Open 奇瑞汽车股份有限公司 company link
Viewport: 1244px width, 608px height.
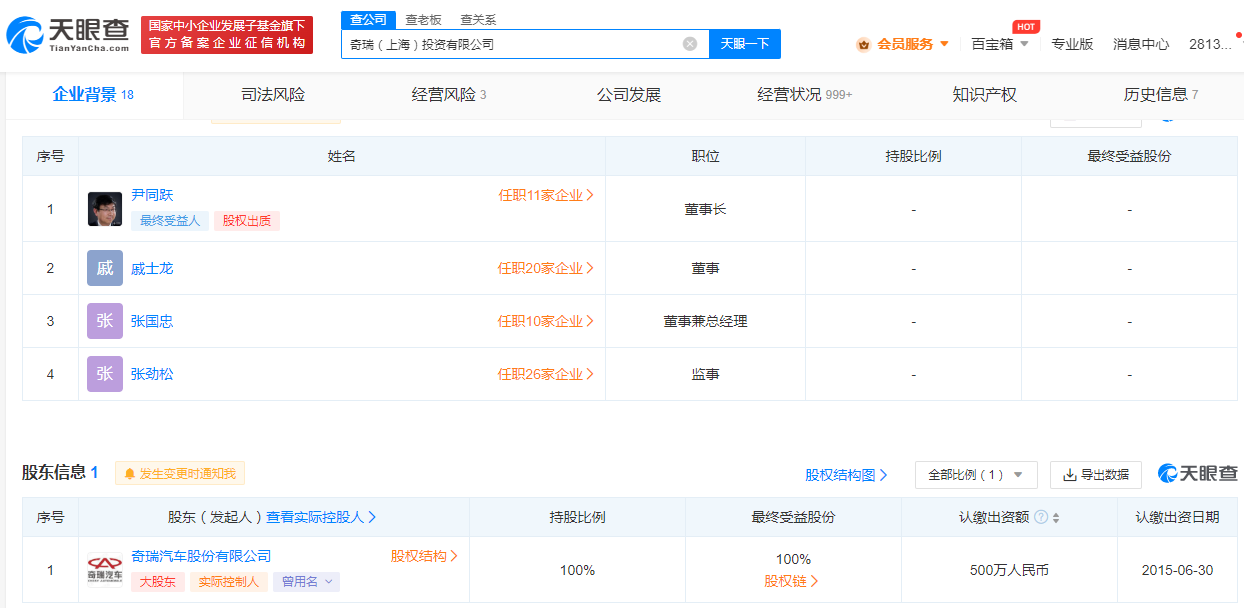pyautogui.click(x=201, y=556)
